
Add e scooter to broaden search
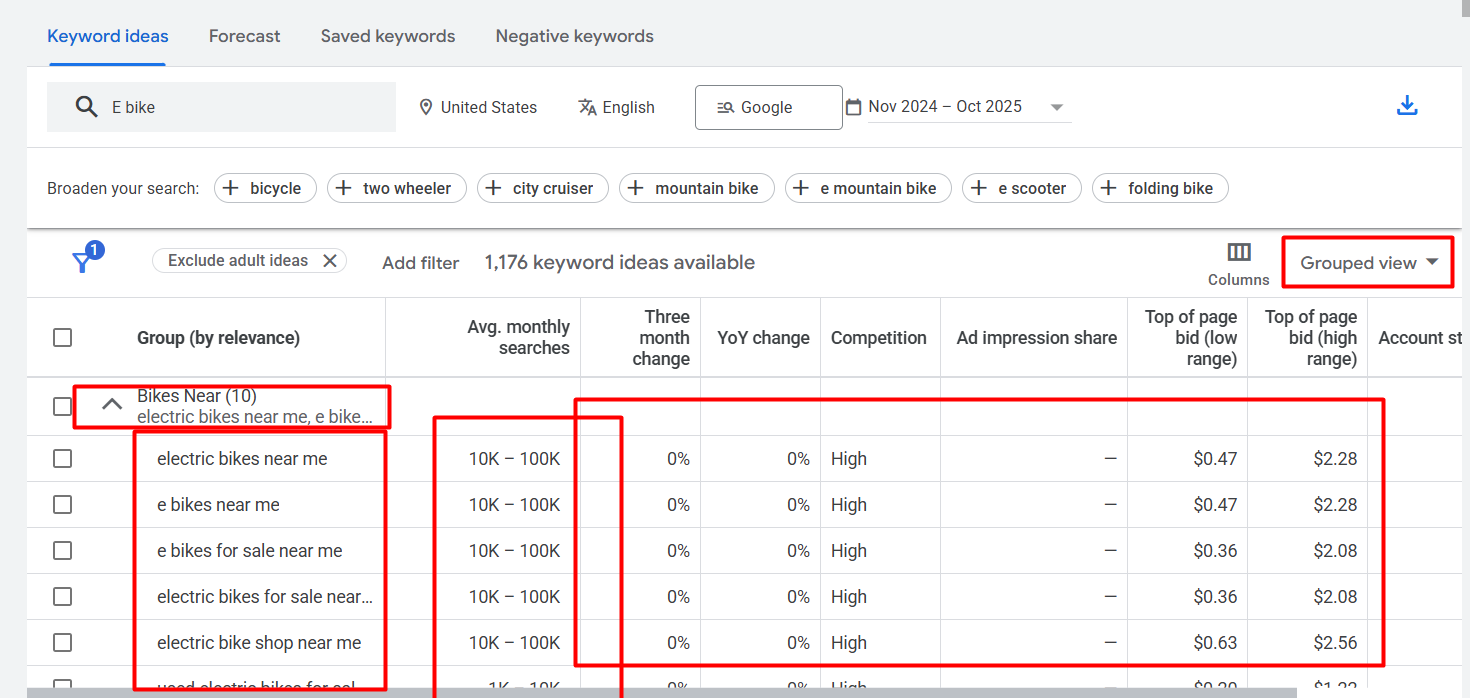click(x=1021, y=188)
